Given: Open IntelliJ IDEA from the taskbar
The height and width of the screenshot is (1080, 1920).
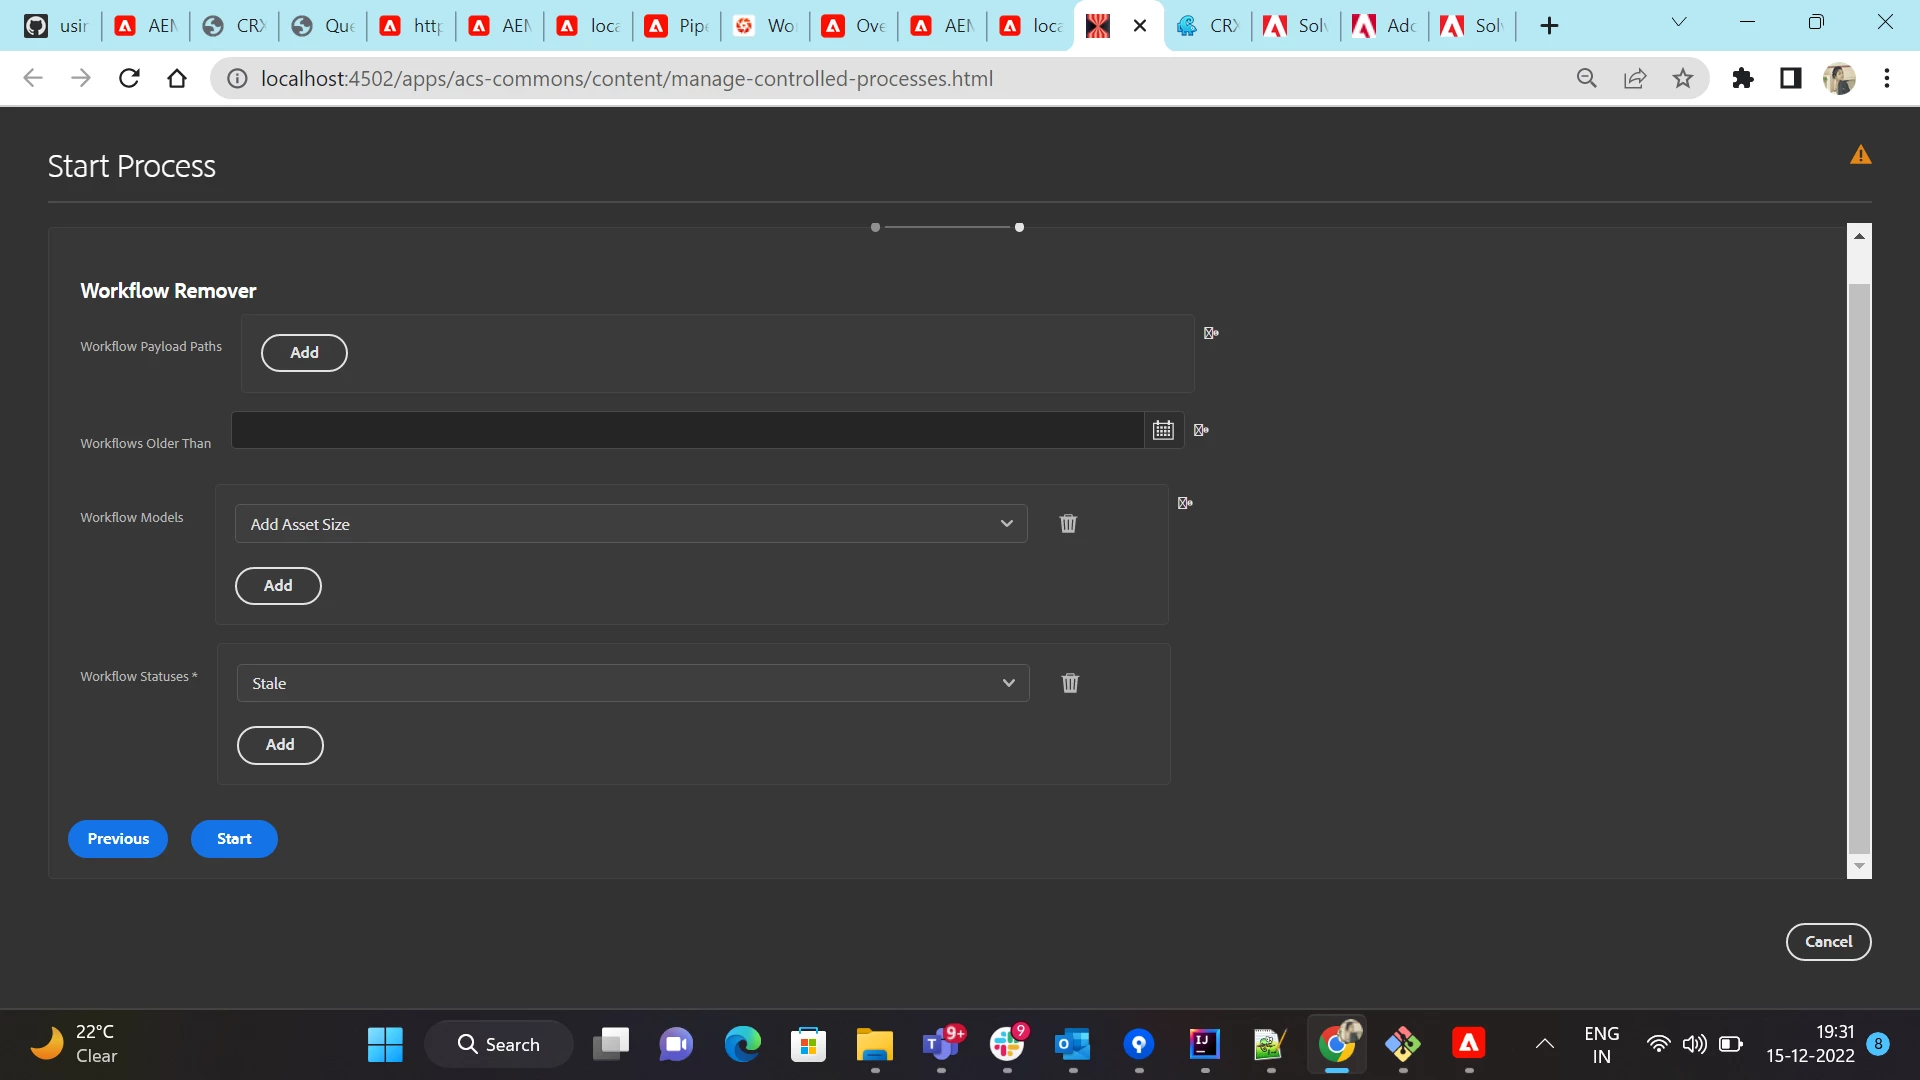Looking at the screenshot, I should [1204, 1044].
